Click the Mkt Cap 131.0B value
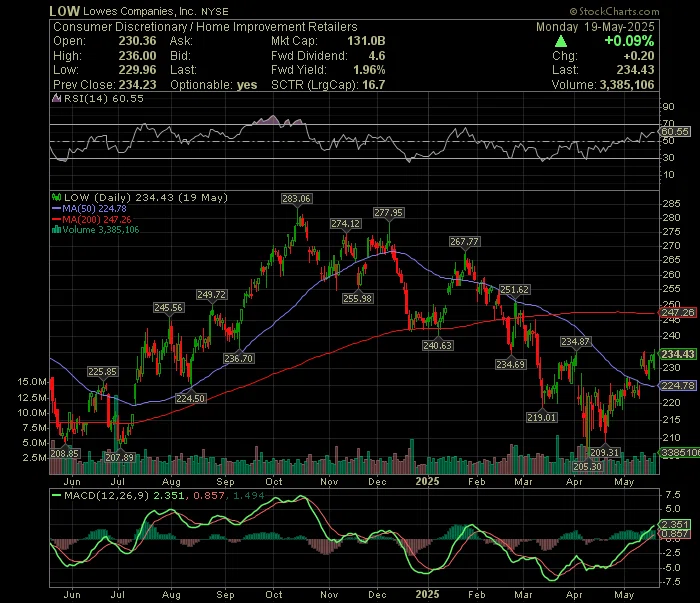700x603 pixels. [x=366, y=41]
